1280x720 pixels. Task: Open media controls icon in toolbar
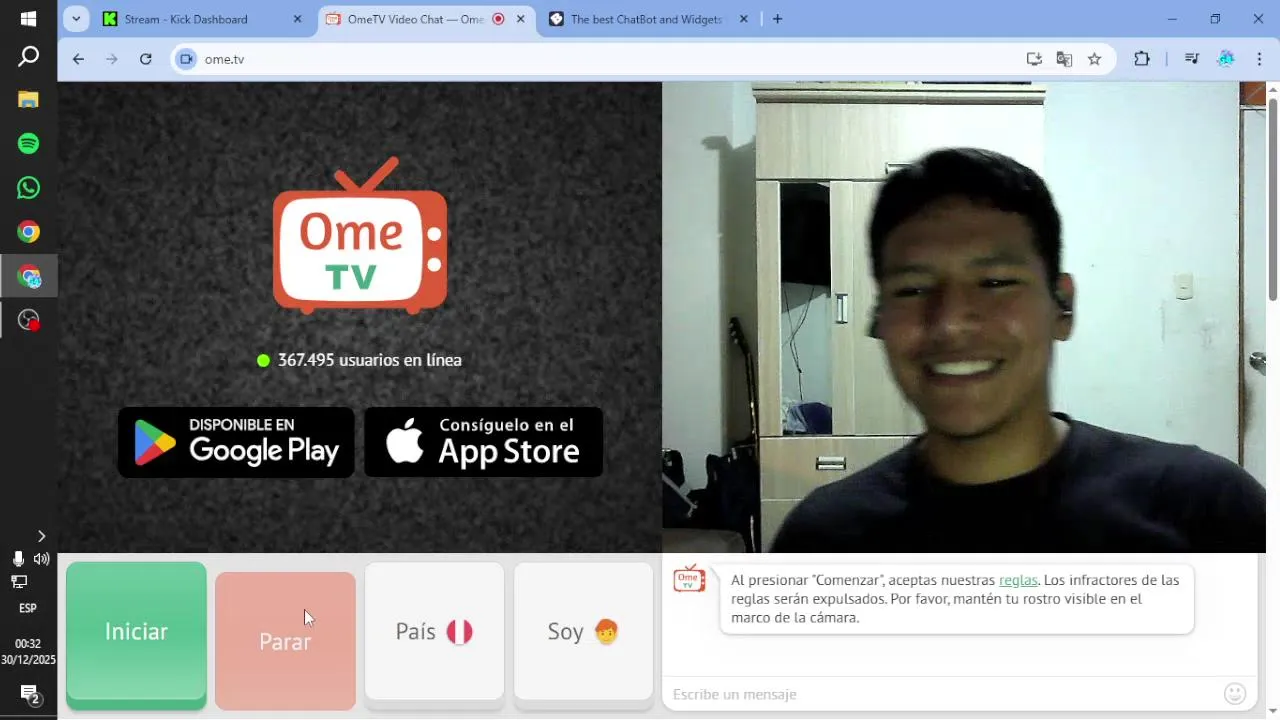(1191, 59)
